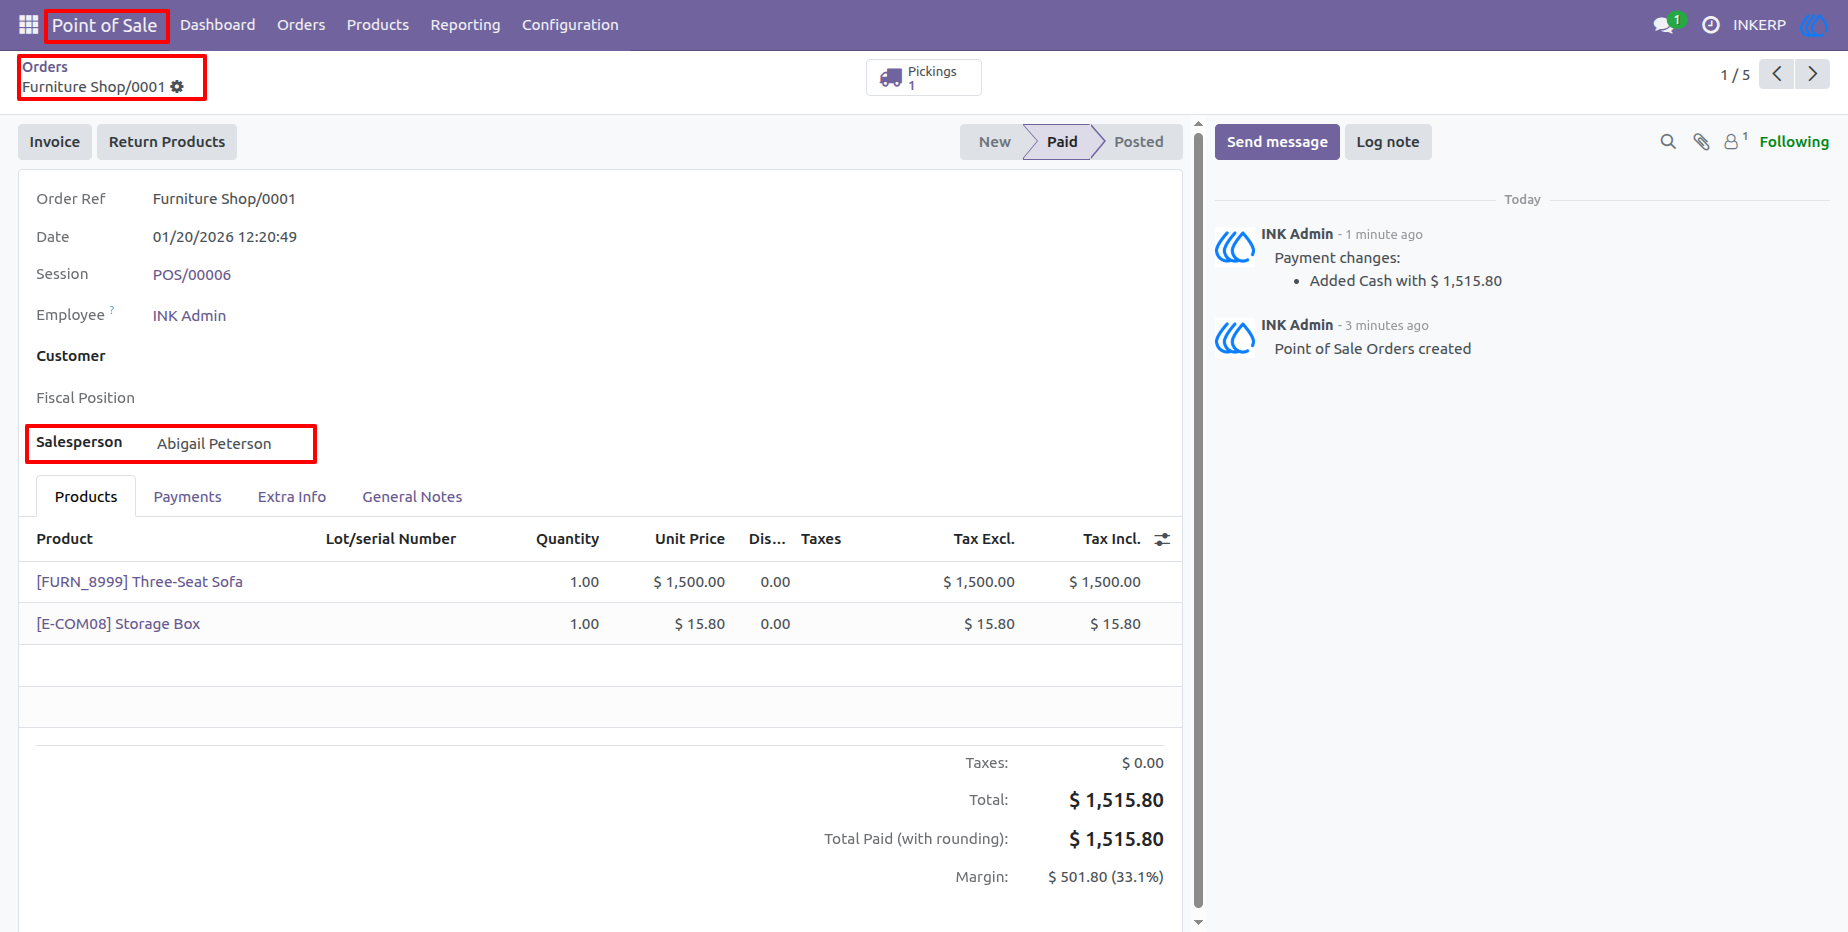Click the Invoice button
The image size is (1848, 932).
click(55, 142)
